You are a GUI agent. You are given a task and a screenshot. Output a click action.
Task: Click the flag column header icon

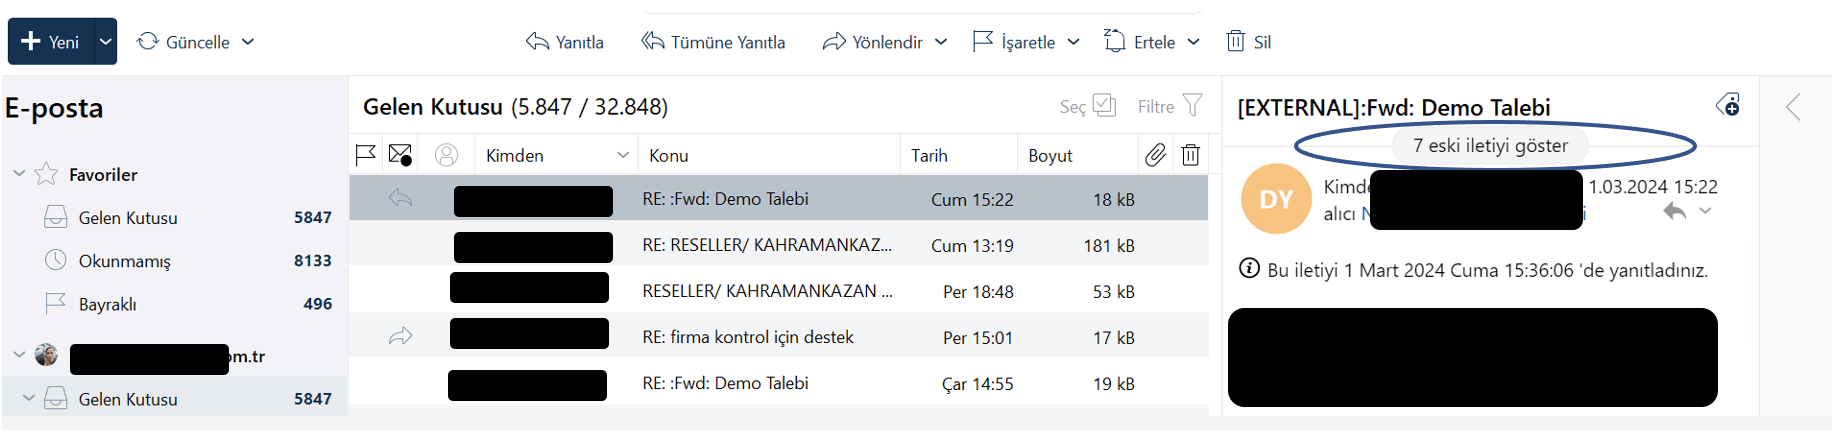[x=365, y=155]
